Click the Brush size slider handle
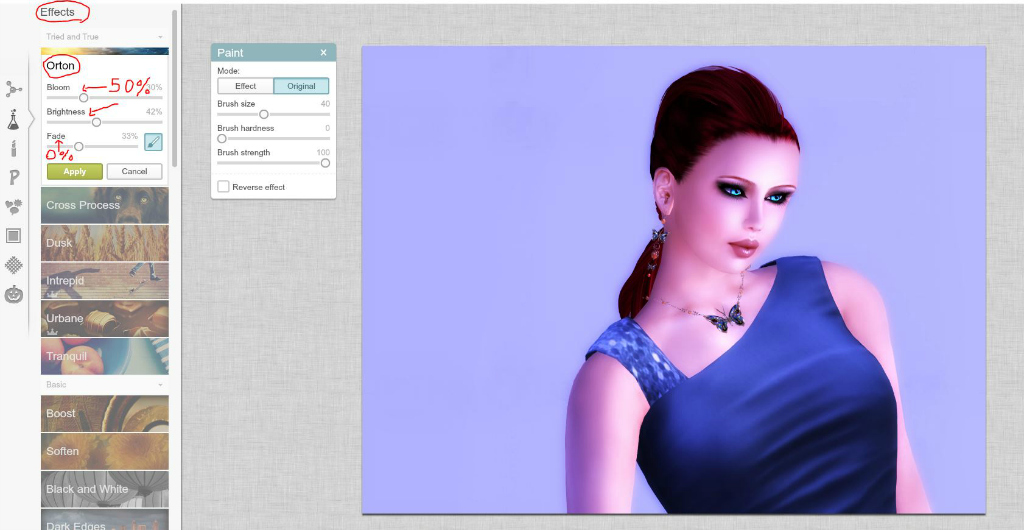1024x530 pixels. 264,114
